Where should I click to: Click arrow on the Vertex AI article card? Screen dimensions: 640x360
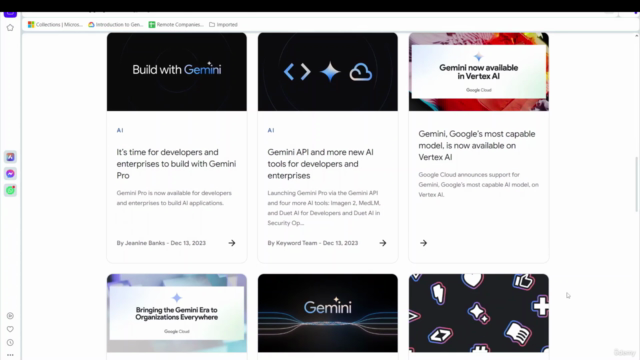point(423,243)
